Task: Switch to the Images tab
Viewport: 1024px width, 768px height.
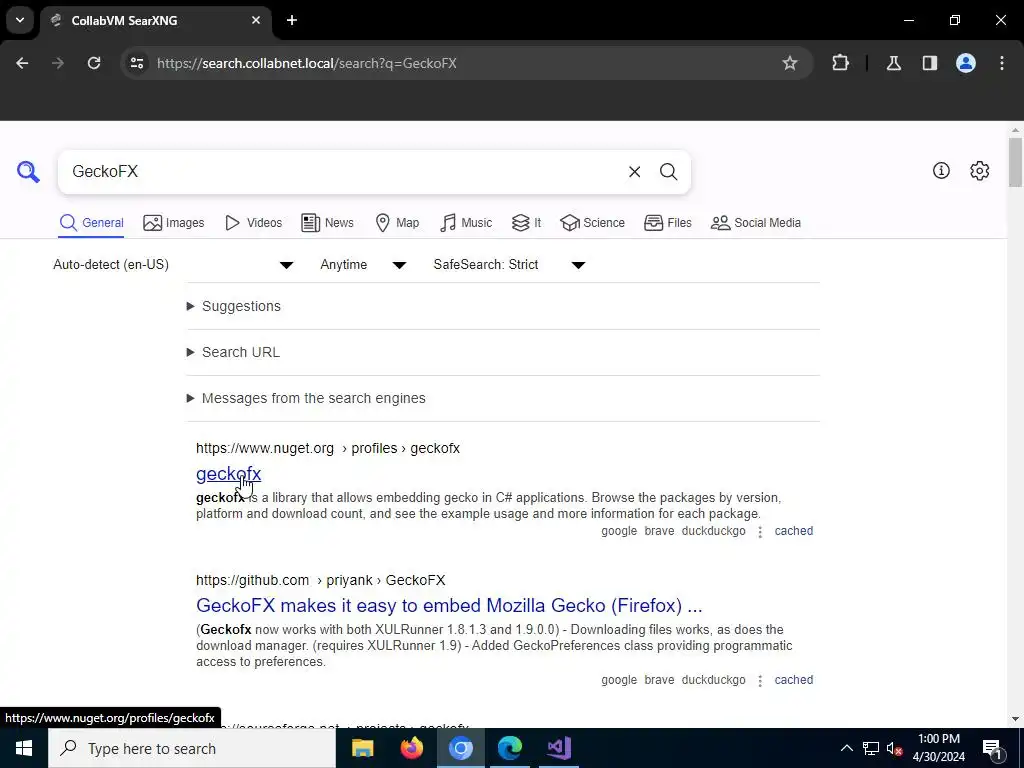Action: [174, 223]
